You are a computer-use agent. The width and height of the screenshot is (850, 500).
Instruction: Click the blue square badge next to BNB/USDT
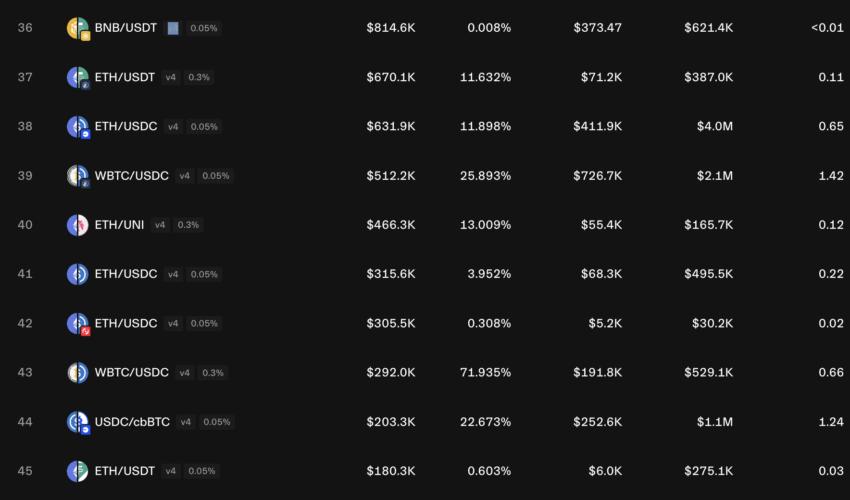coord(173,28)
